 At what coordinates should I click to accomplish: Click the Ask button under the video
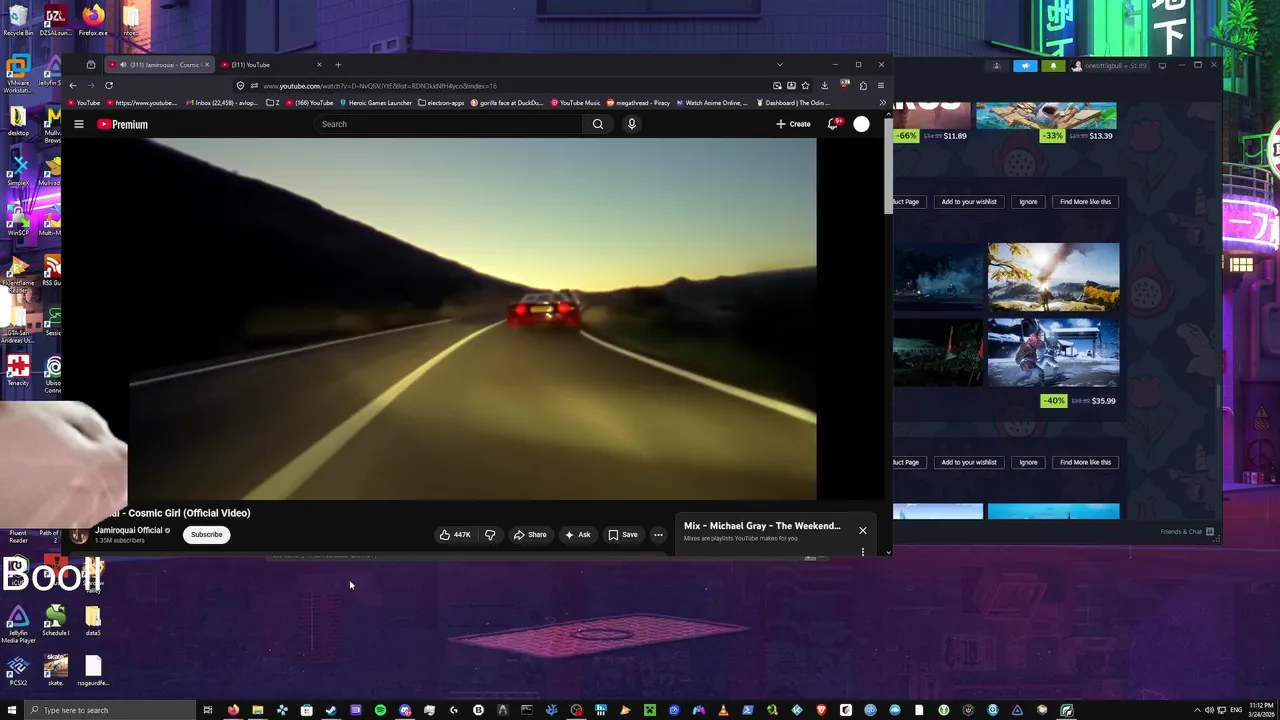(x=577, y=535)
